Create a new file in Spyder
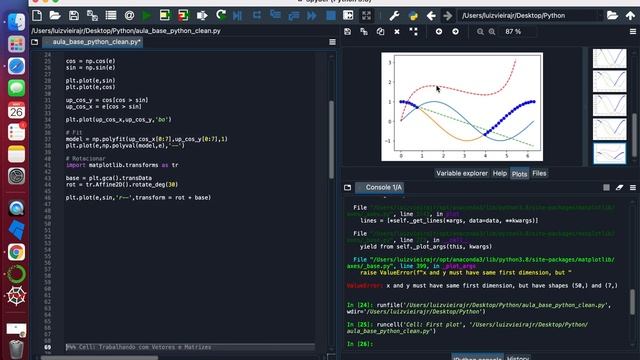Image resolution: width=640 pixels, height=360 pixels. (37, 16)
